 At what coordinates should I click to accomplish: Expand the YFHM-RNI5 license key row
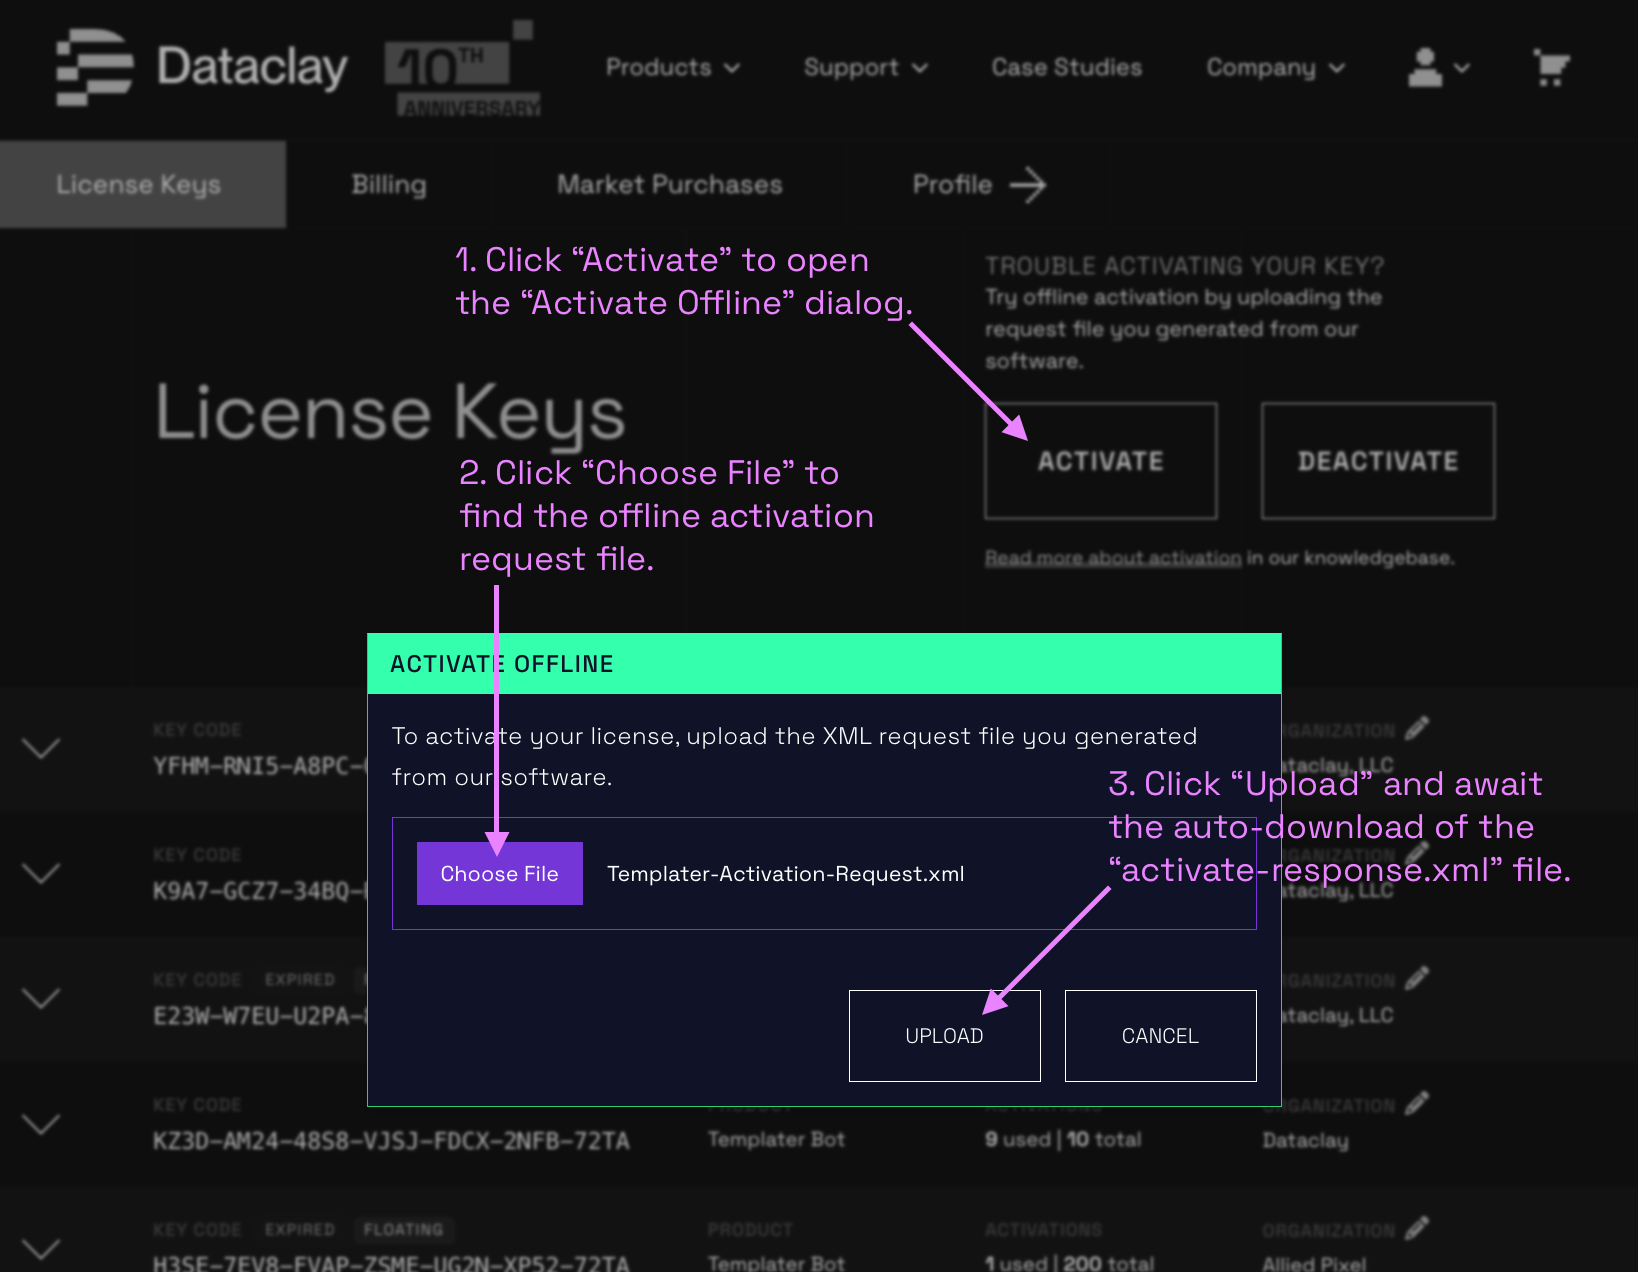tap(41, 748)
